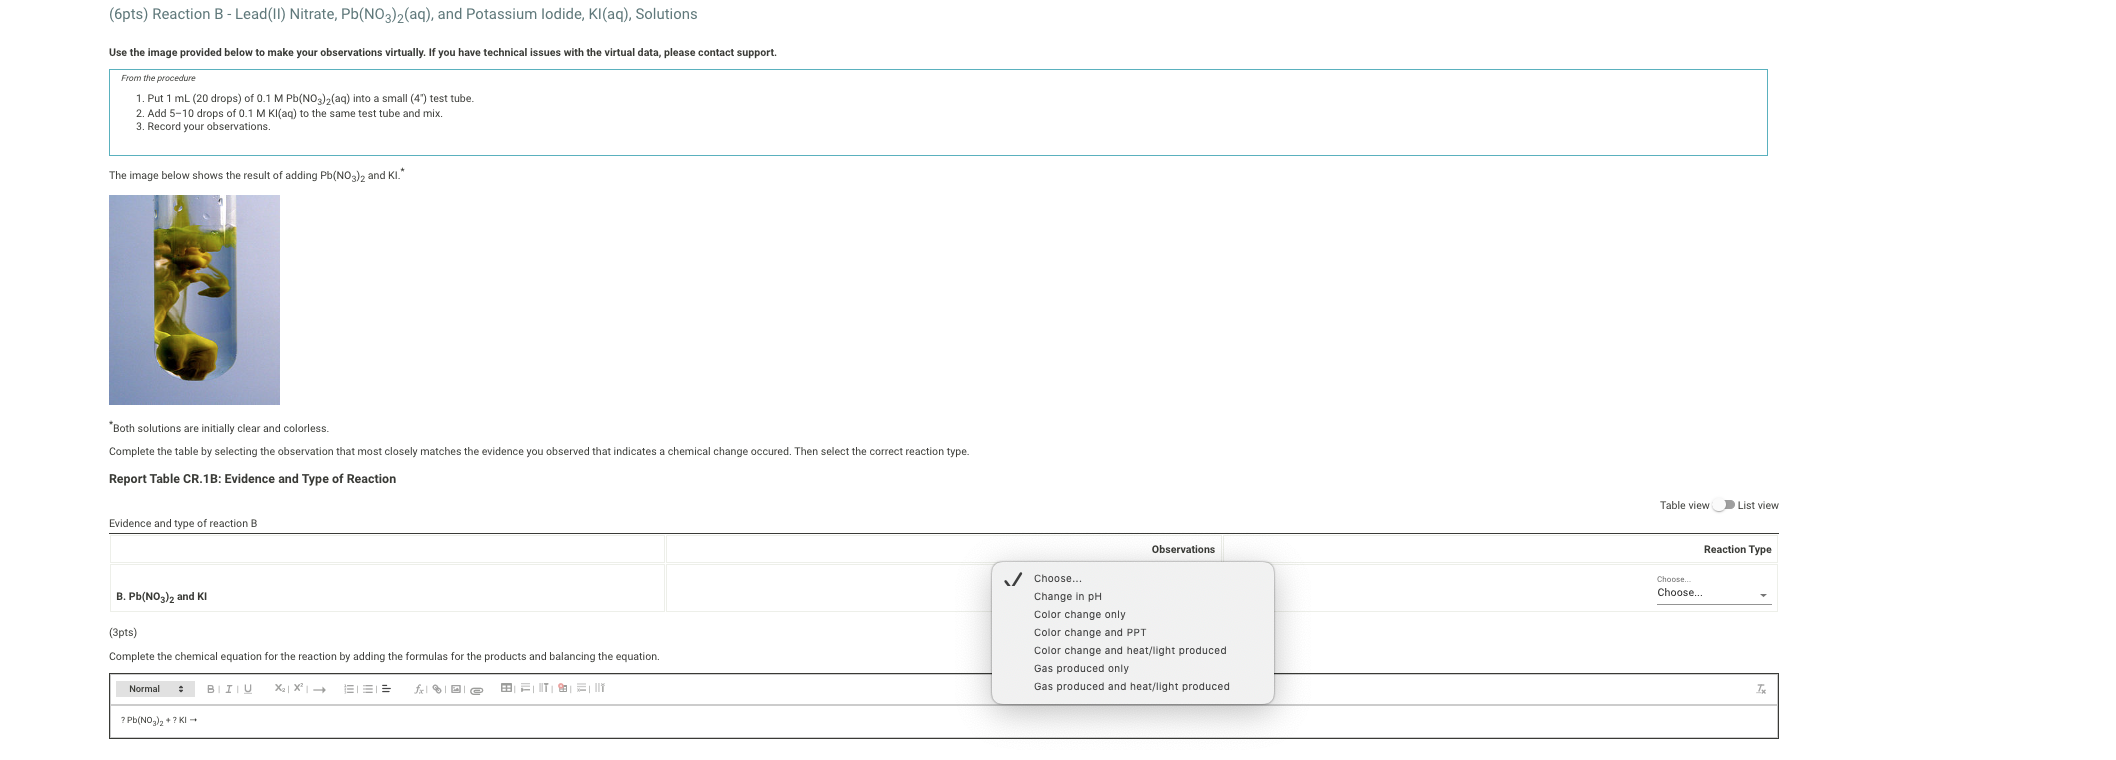
Task: Apply superscript formatting
Action: coord(298,688)
